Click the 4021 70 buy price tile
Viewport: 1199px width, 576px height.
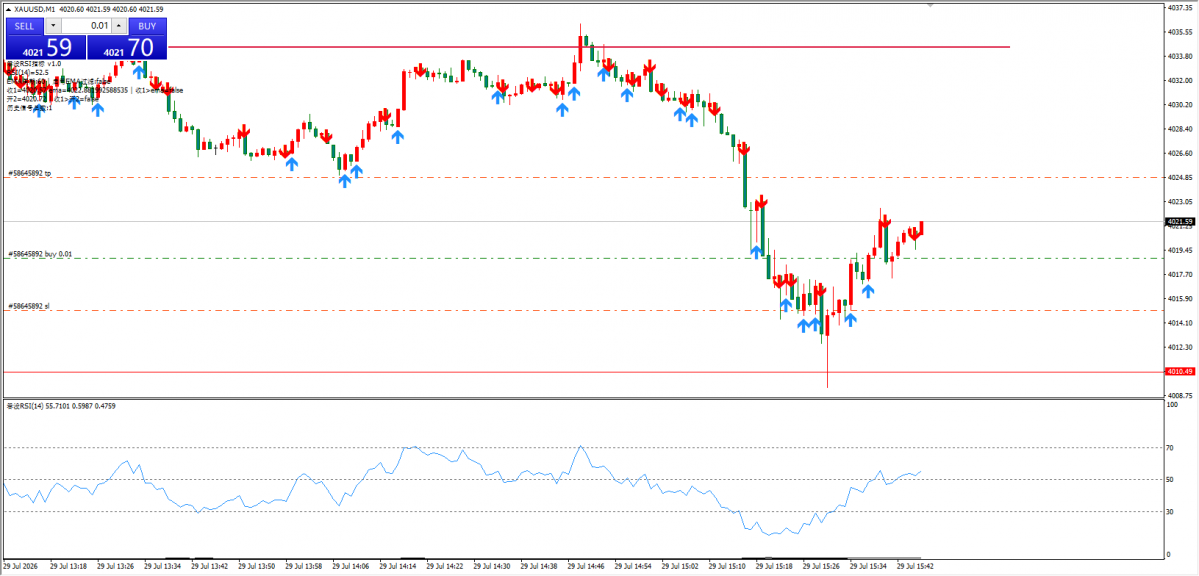pos(127,47)
